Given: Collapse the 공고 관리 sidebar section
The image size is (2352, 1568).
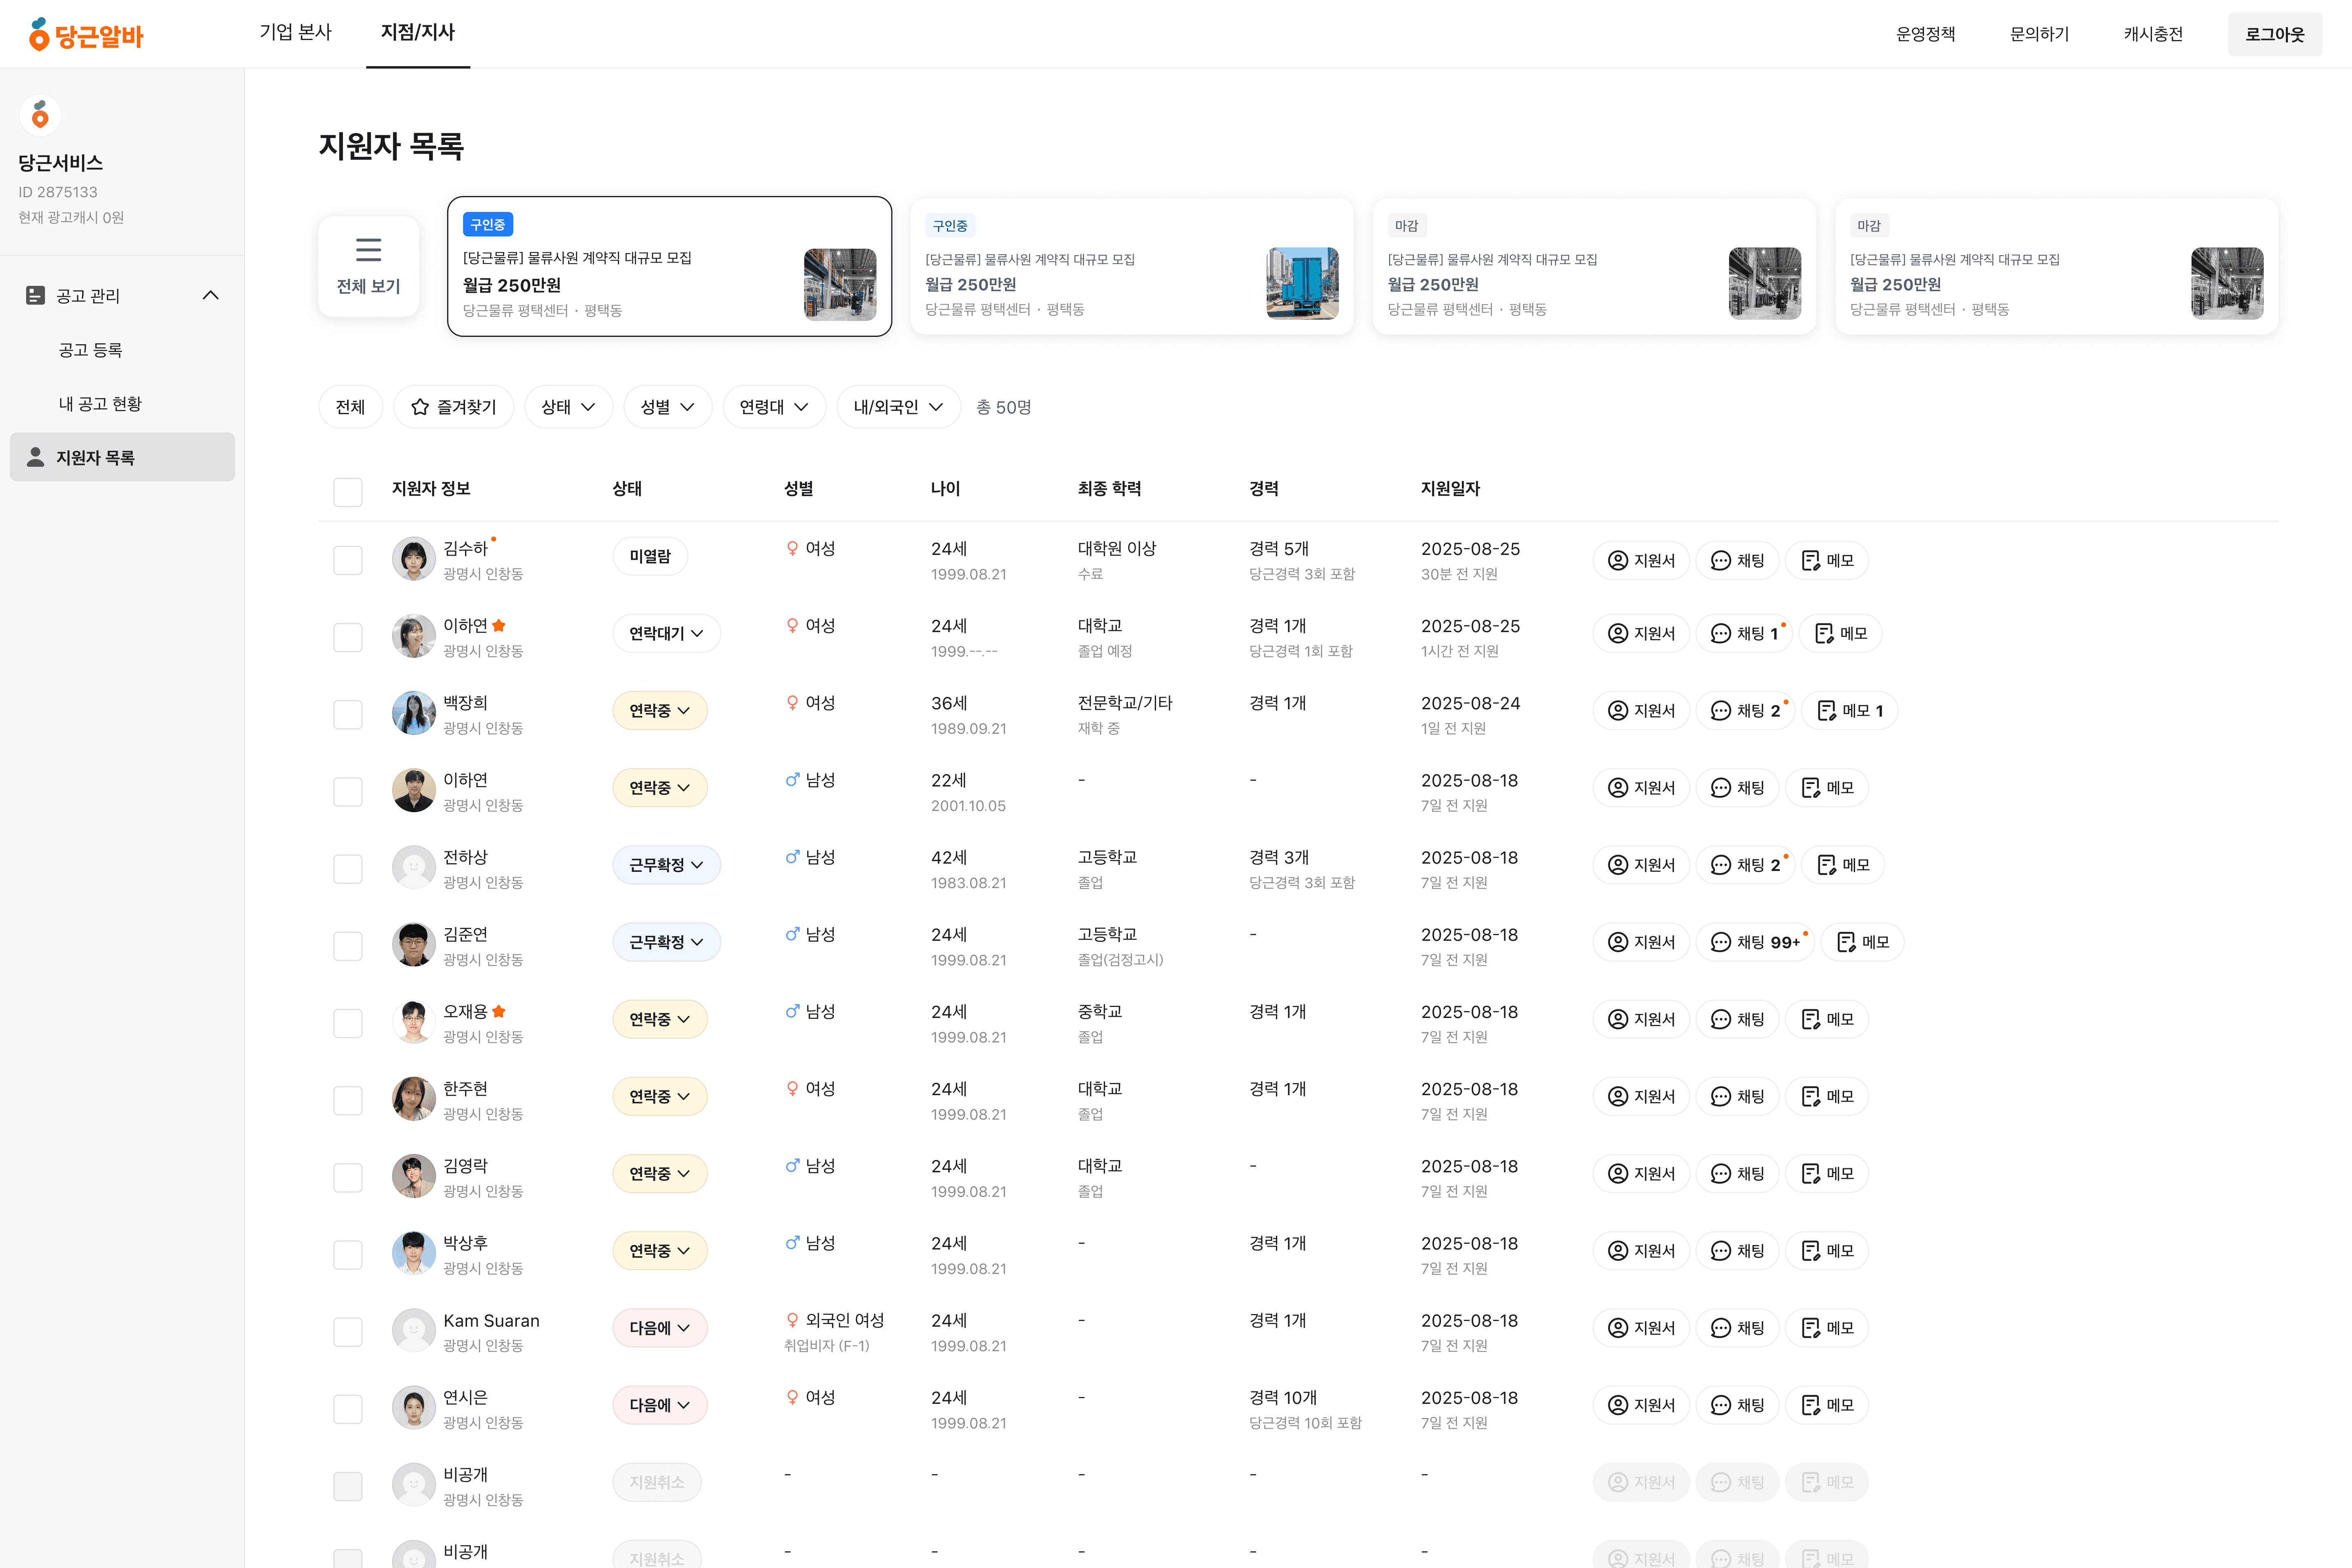Looking at the screenshot, I should [210, 295].
